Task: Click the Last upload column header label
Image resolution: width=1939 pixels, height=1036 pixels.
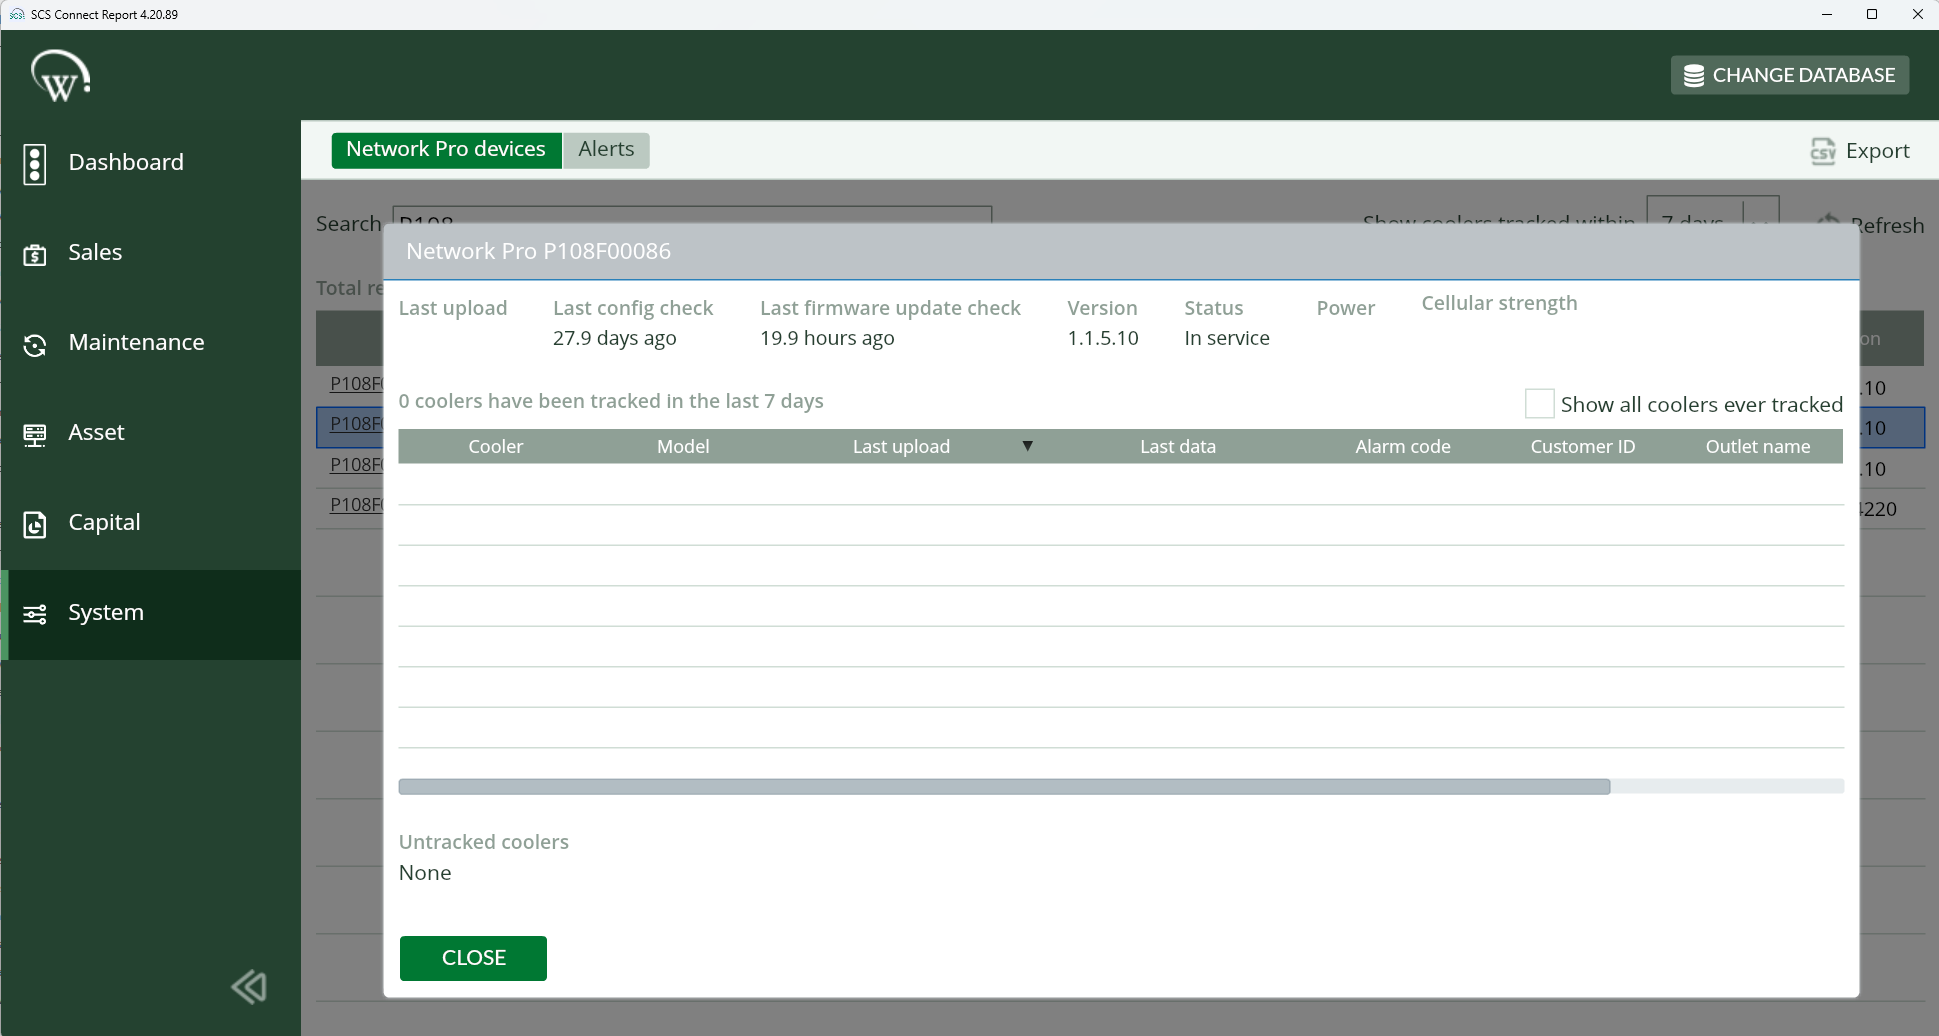Action: tap(901, 447)
